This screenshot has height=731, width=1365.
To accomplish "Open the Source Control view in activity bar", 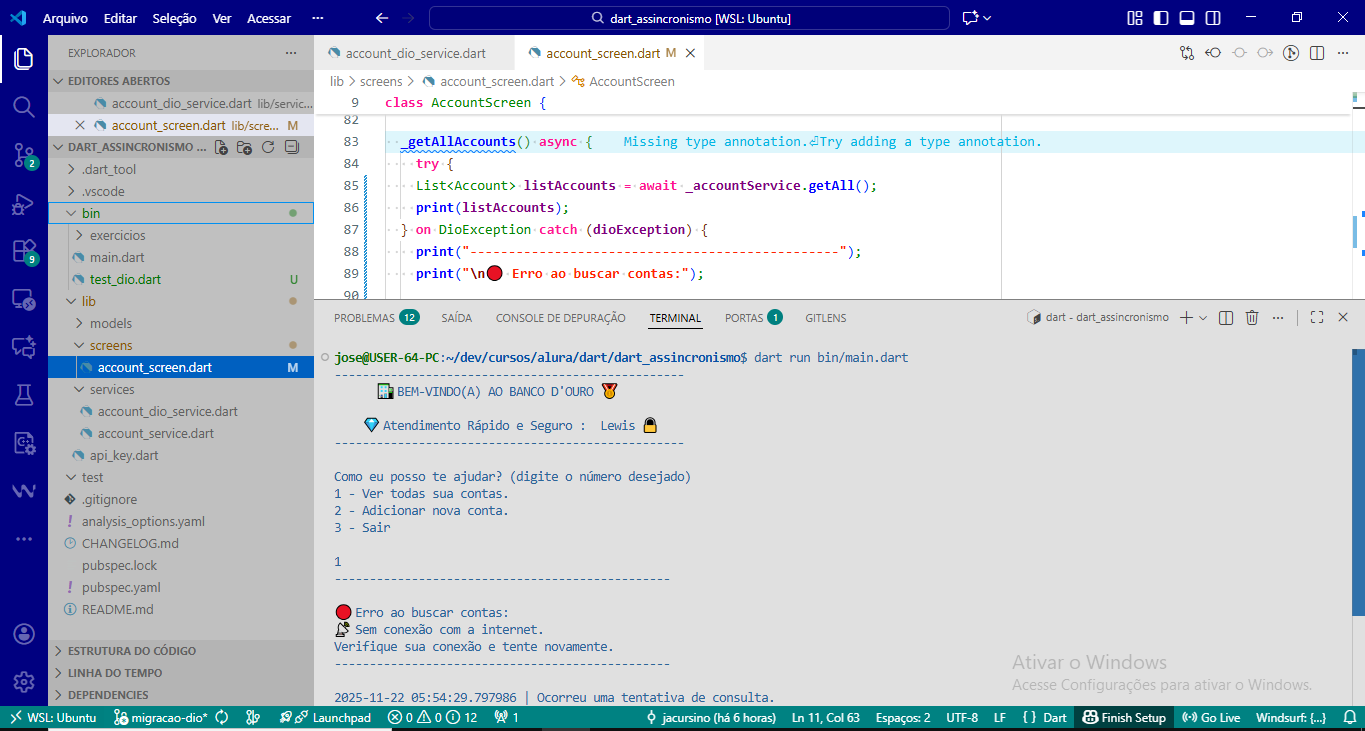I will tap(23, 154).
